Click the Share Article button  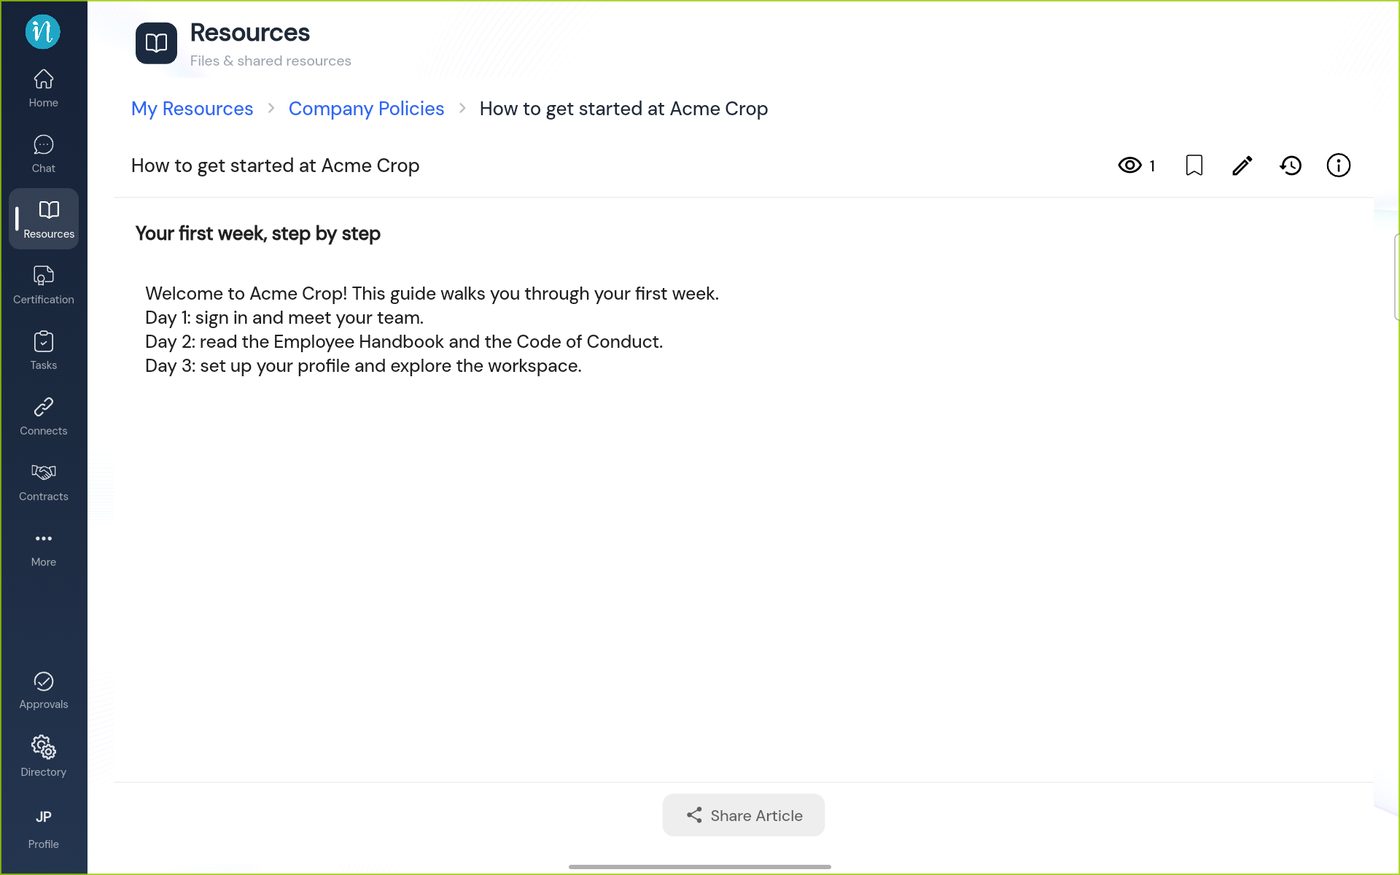(x=743, y=815)
